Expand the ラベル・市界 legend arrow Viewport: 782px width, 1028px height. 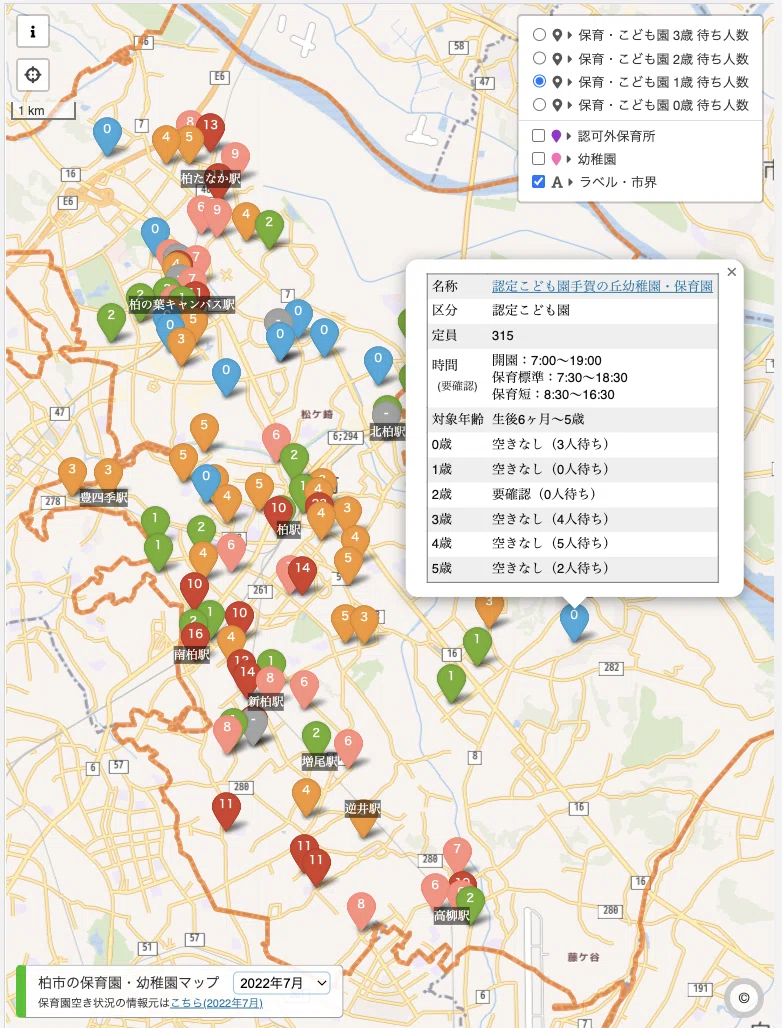click(570, 182)
